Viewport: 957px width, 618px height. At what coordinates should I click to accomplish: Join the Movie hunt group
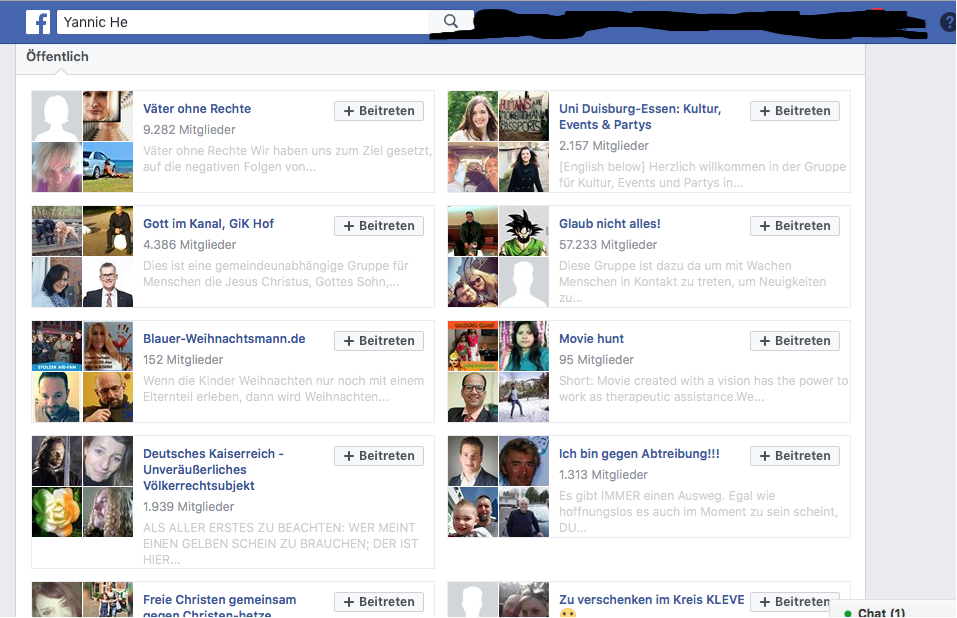(x=795, y=341)
